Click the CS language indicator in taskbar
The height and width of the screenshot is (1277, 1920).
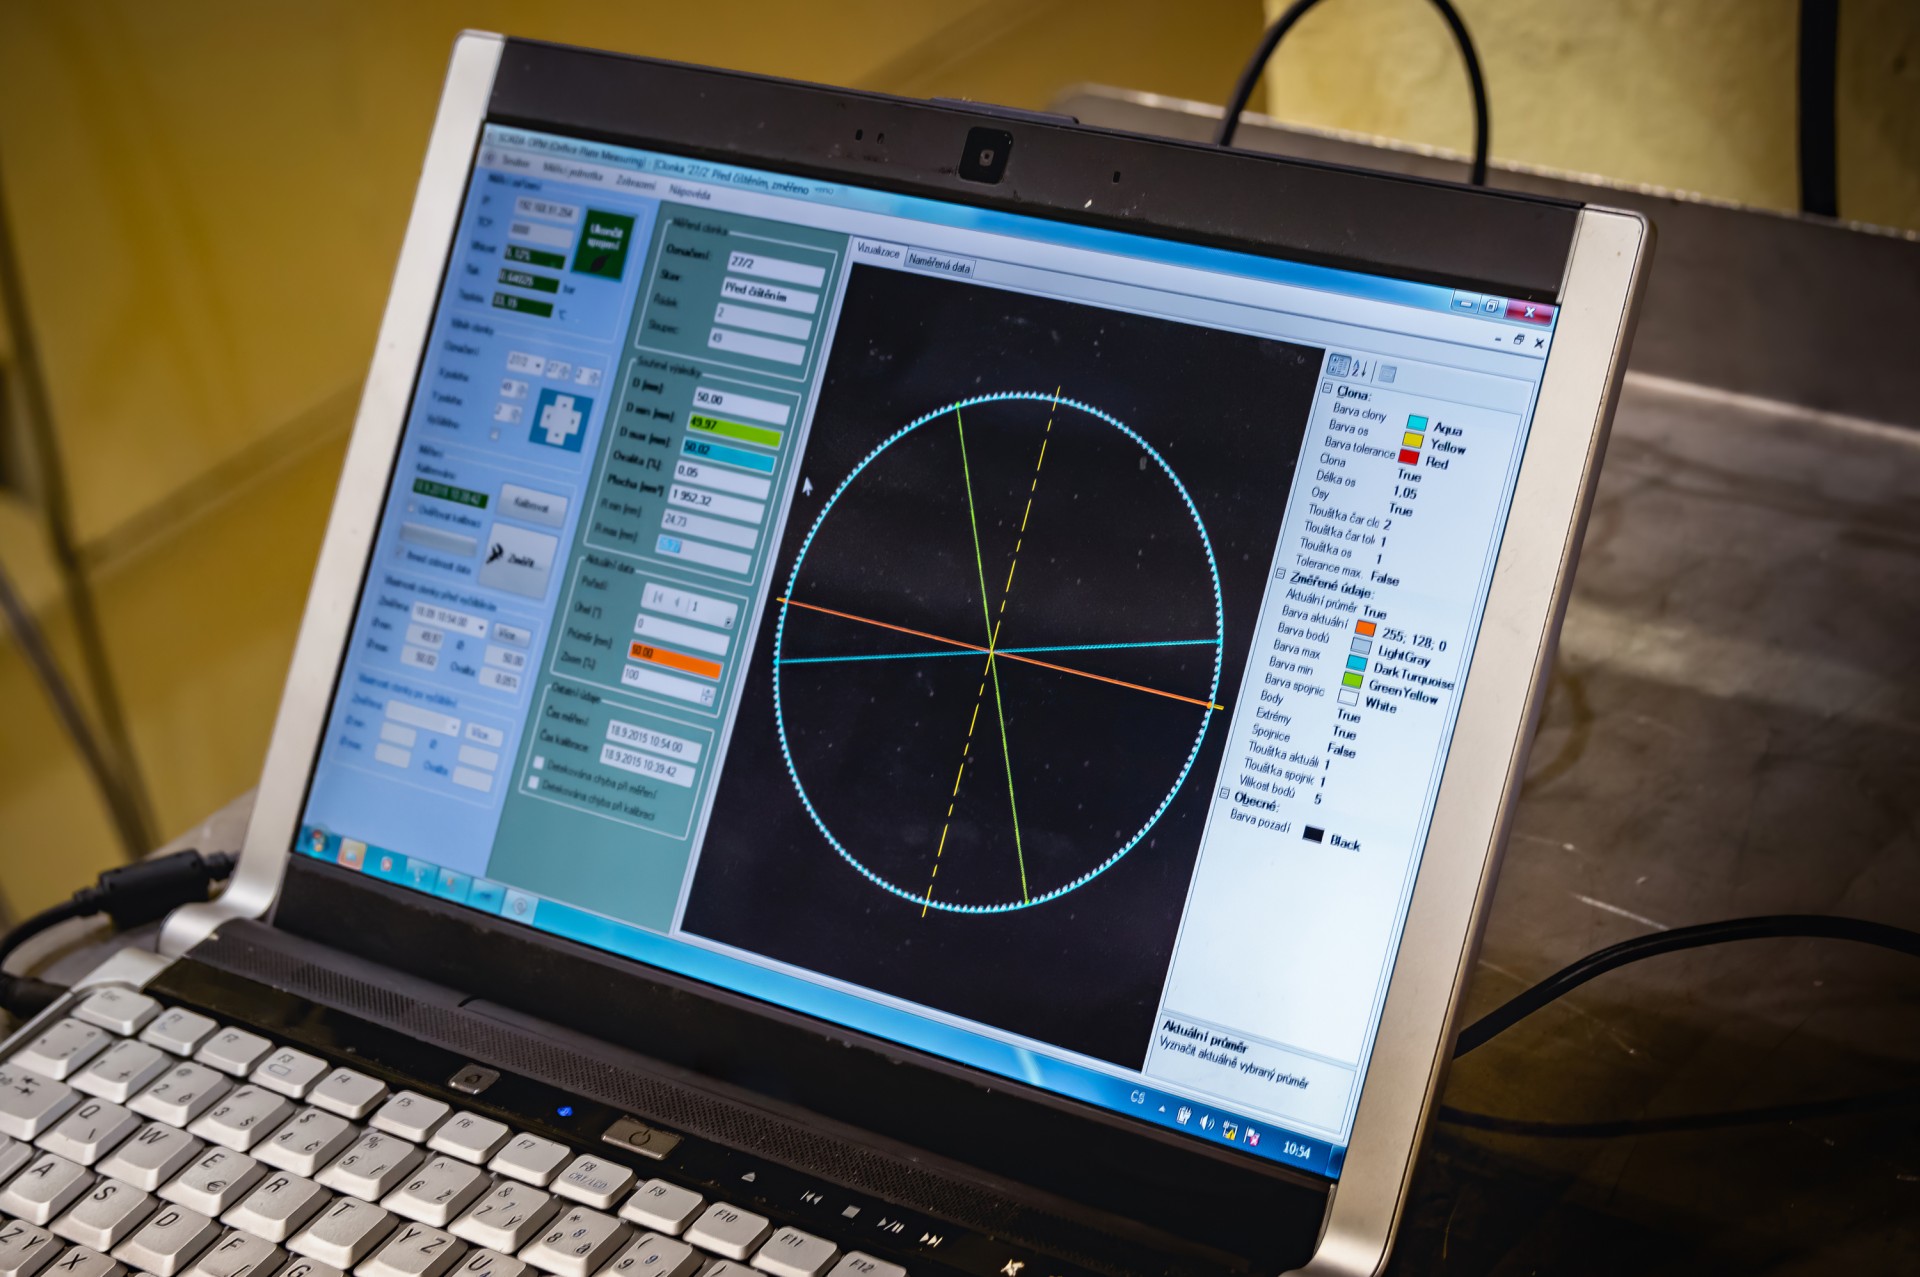(1137, 1097)
